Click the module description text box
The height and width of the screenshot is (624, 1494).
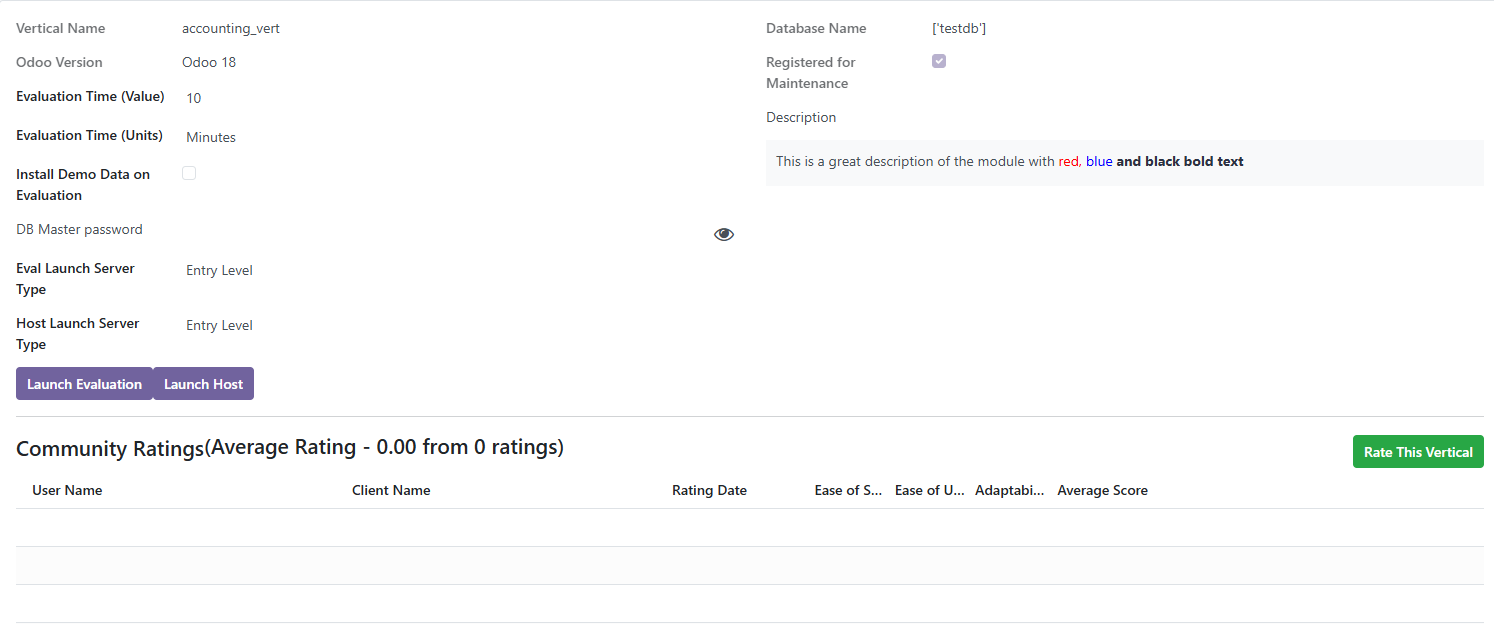[x=1125, y=162]
